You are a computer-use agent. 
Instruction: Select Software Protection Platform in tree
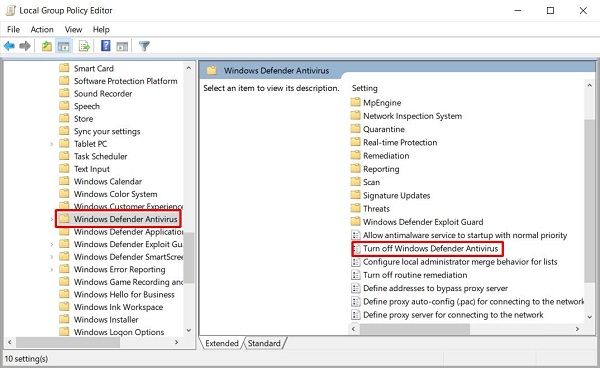point(126,81)
